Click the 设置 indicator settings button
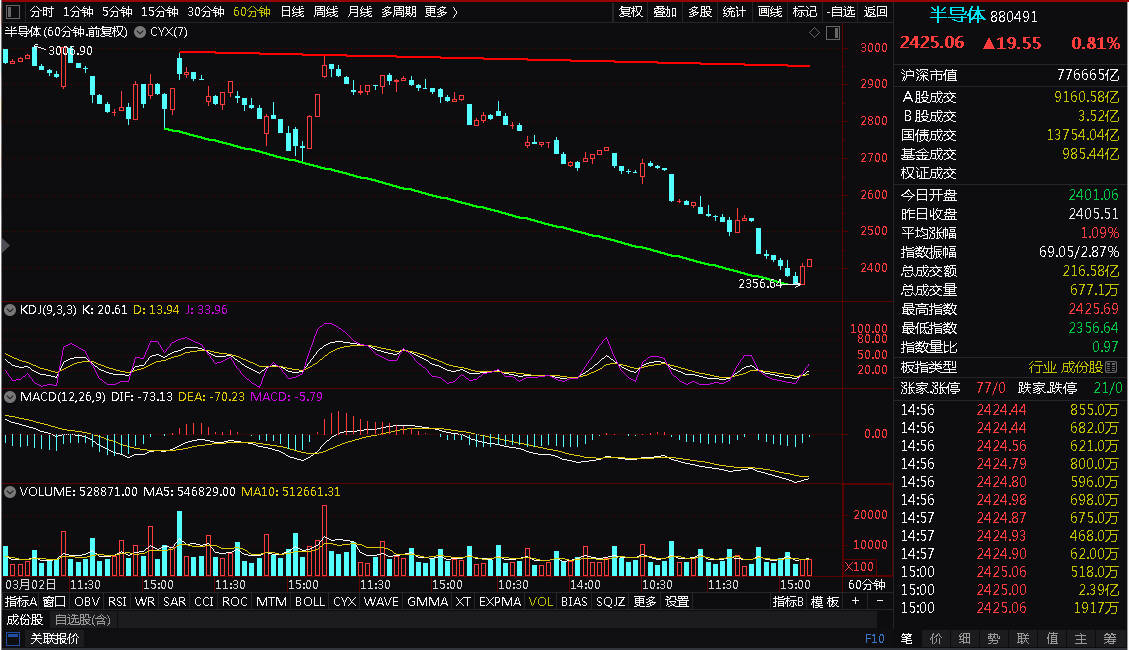This screenshot has width=1129, height=650. click(x=677, y=601)
